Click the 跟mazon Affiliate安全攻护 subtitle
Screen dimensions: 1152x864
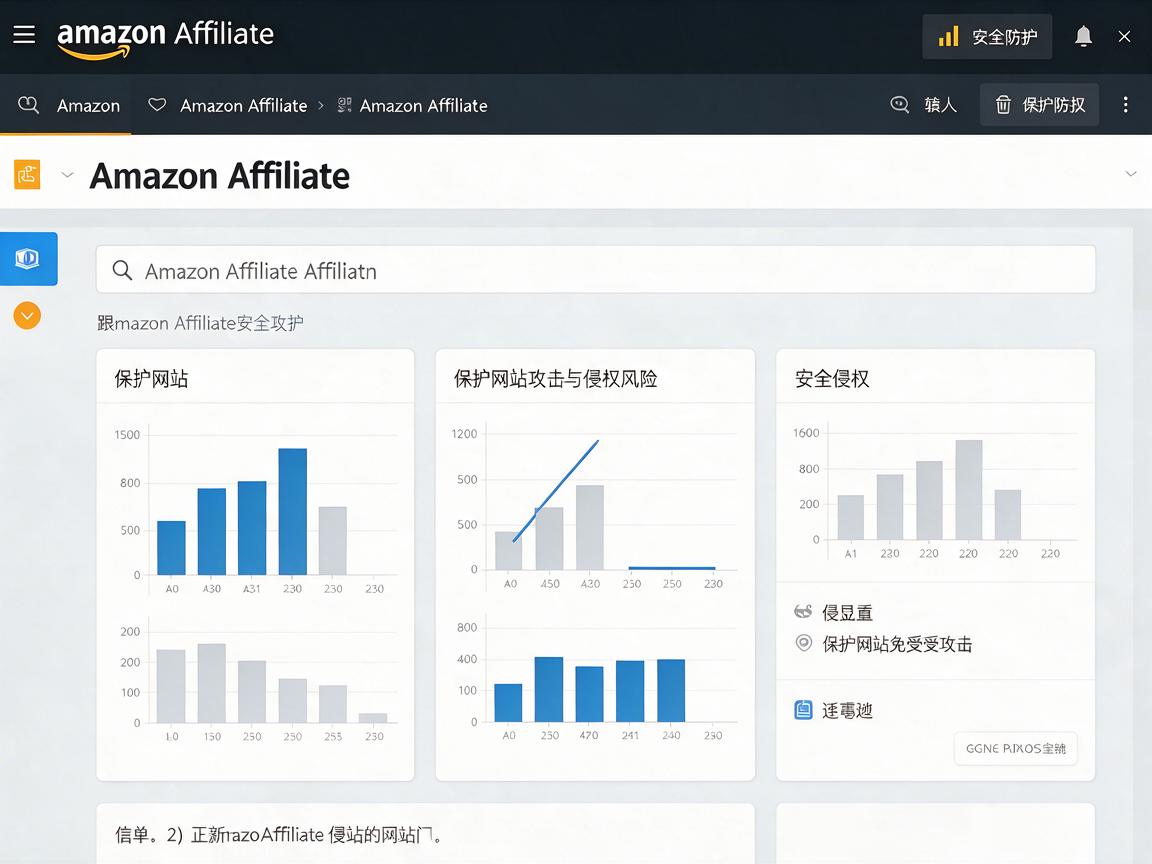[x=200, y=323]
